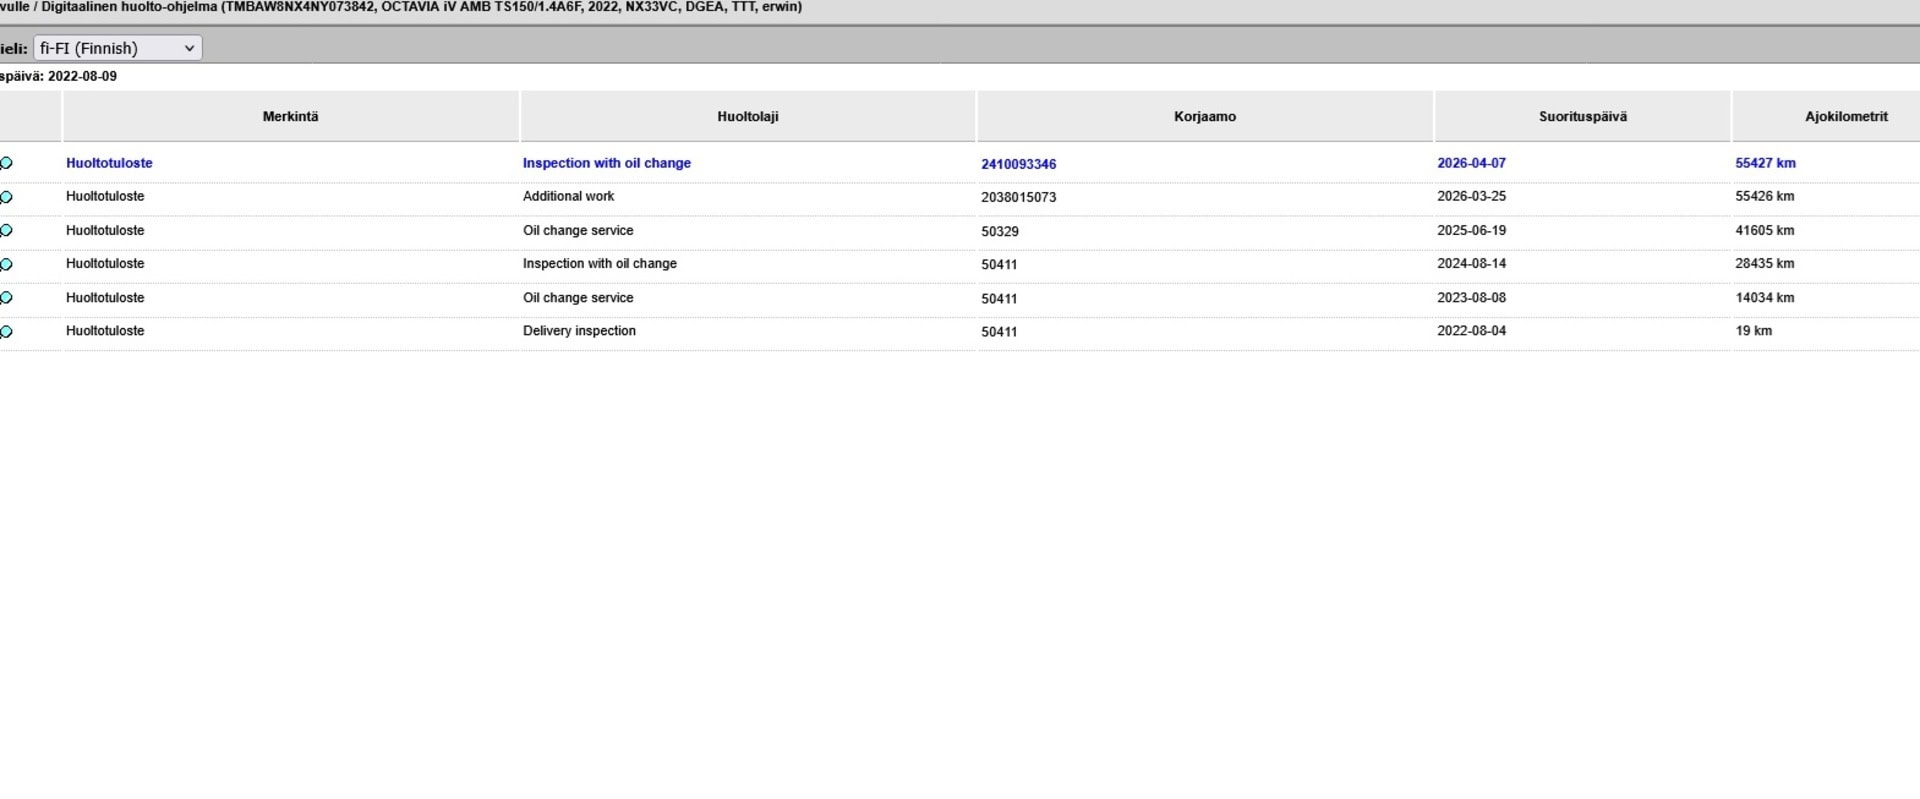
Task: Click workshop number 2038015073
Action: tap(1018, 198)
